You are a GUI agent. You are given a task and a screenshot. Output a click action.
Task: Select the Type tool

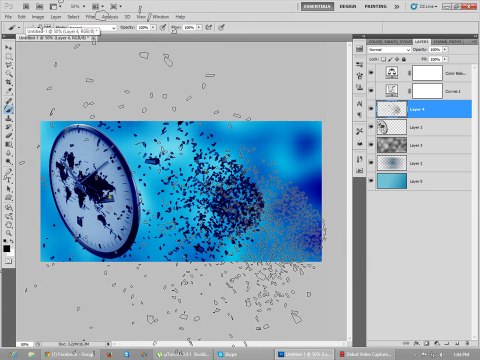[8, 180]
